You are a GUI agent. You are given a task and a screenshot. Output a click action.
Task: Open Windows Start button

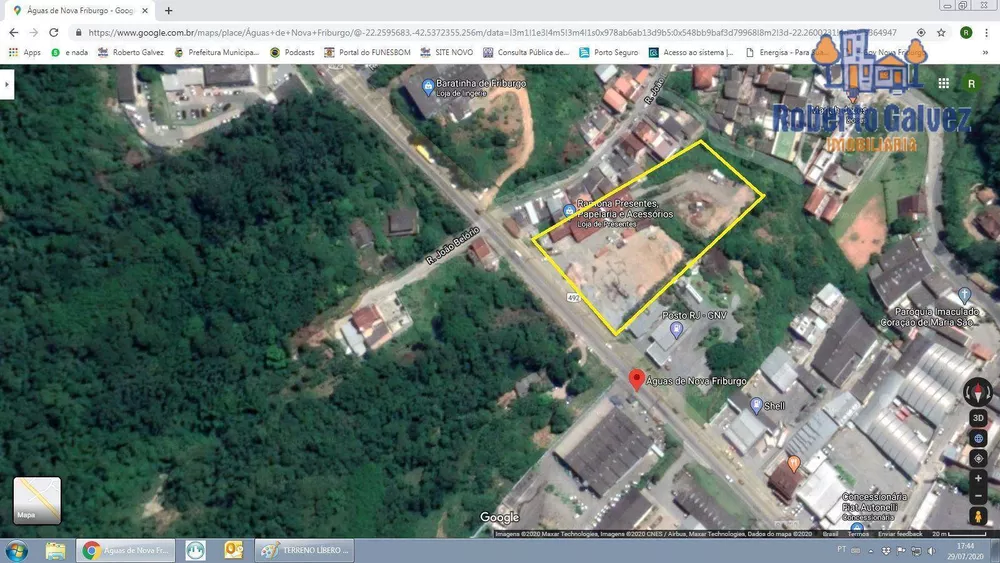[17, 550]
